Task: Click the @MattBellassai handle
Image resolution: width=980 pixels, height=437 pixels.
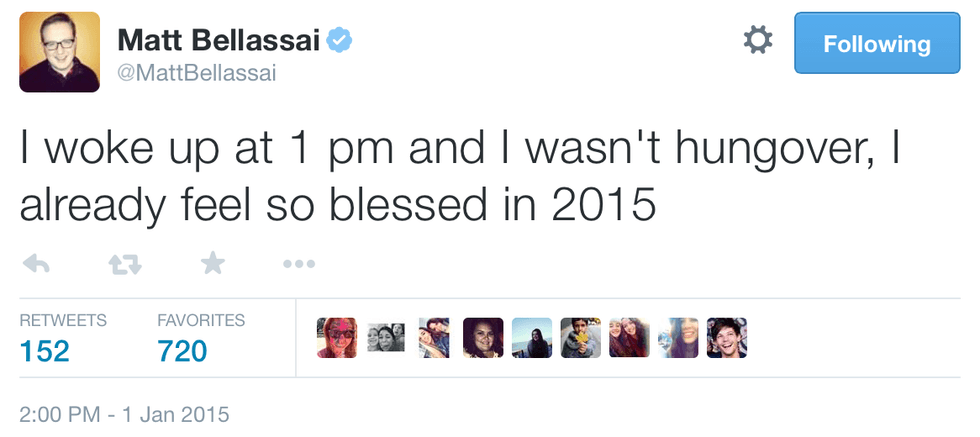Action: pos(198,73)
